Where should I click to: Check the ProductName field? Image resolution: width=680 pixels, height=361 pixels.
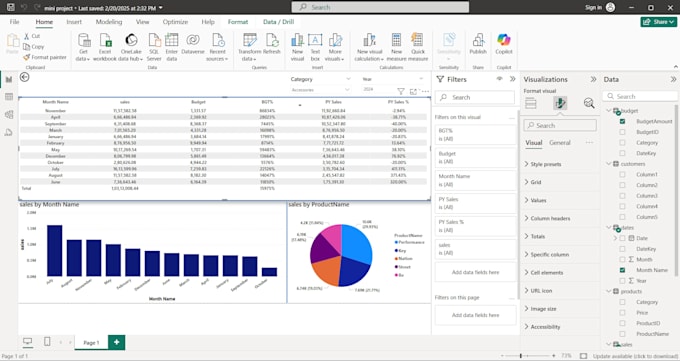click(x=622, y=334)
